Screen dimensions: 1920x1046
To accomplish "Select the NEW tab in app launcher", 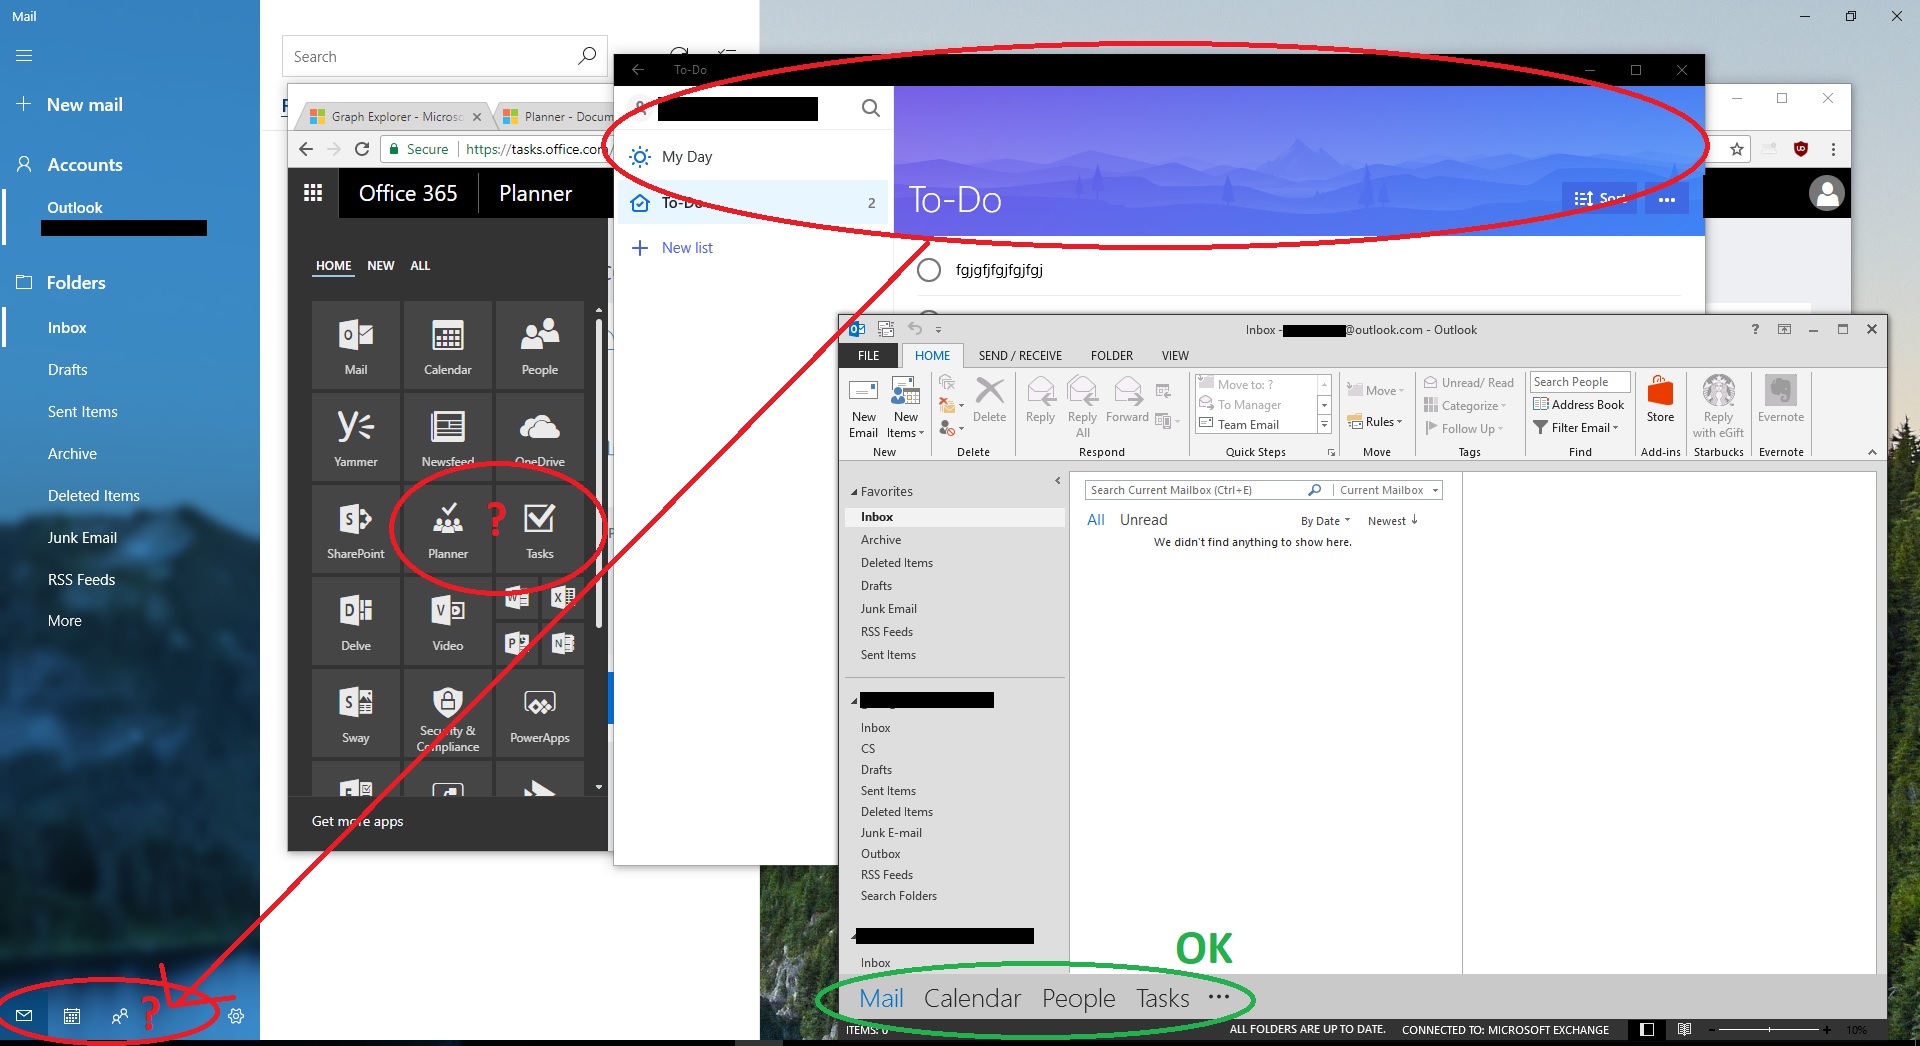I will [x=380, y=266].
